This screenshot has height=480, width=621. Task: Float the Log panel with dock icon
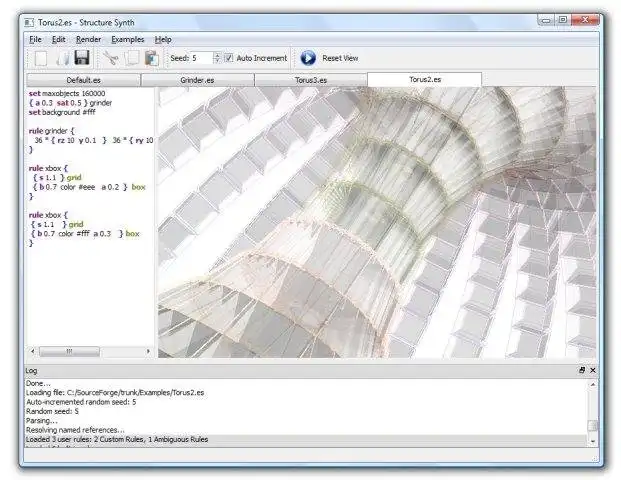[x=582, y=370]
